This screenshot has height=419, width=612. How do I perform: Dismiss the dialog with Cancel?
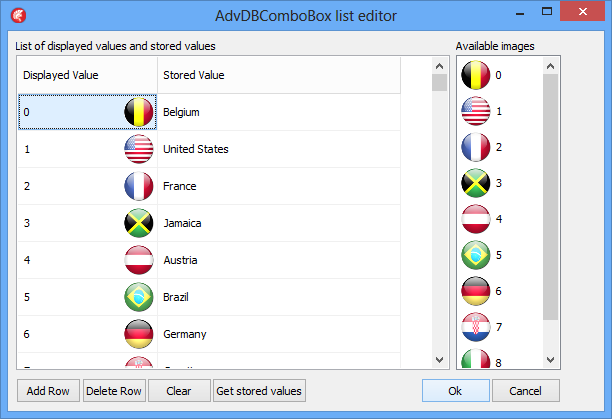(525, 391)
